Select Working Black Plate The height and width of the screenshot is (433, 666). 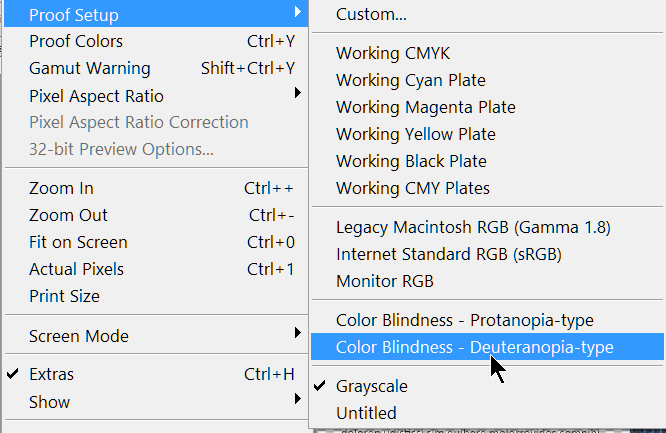pyautogui.click(x=411, y=161)
